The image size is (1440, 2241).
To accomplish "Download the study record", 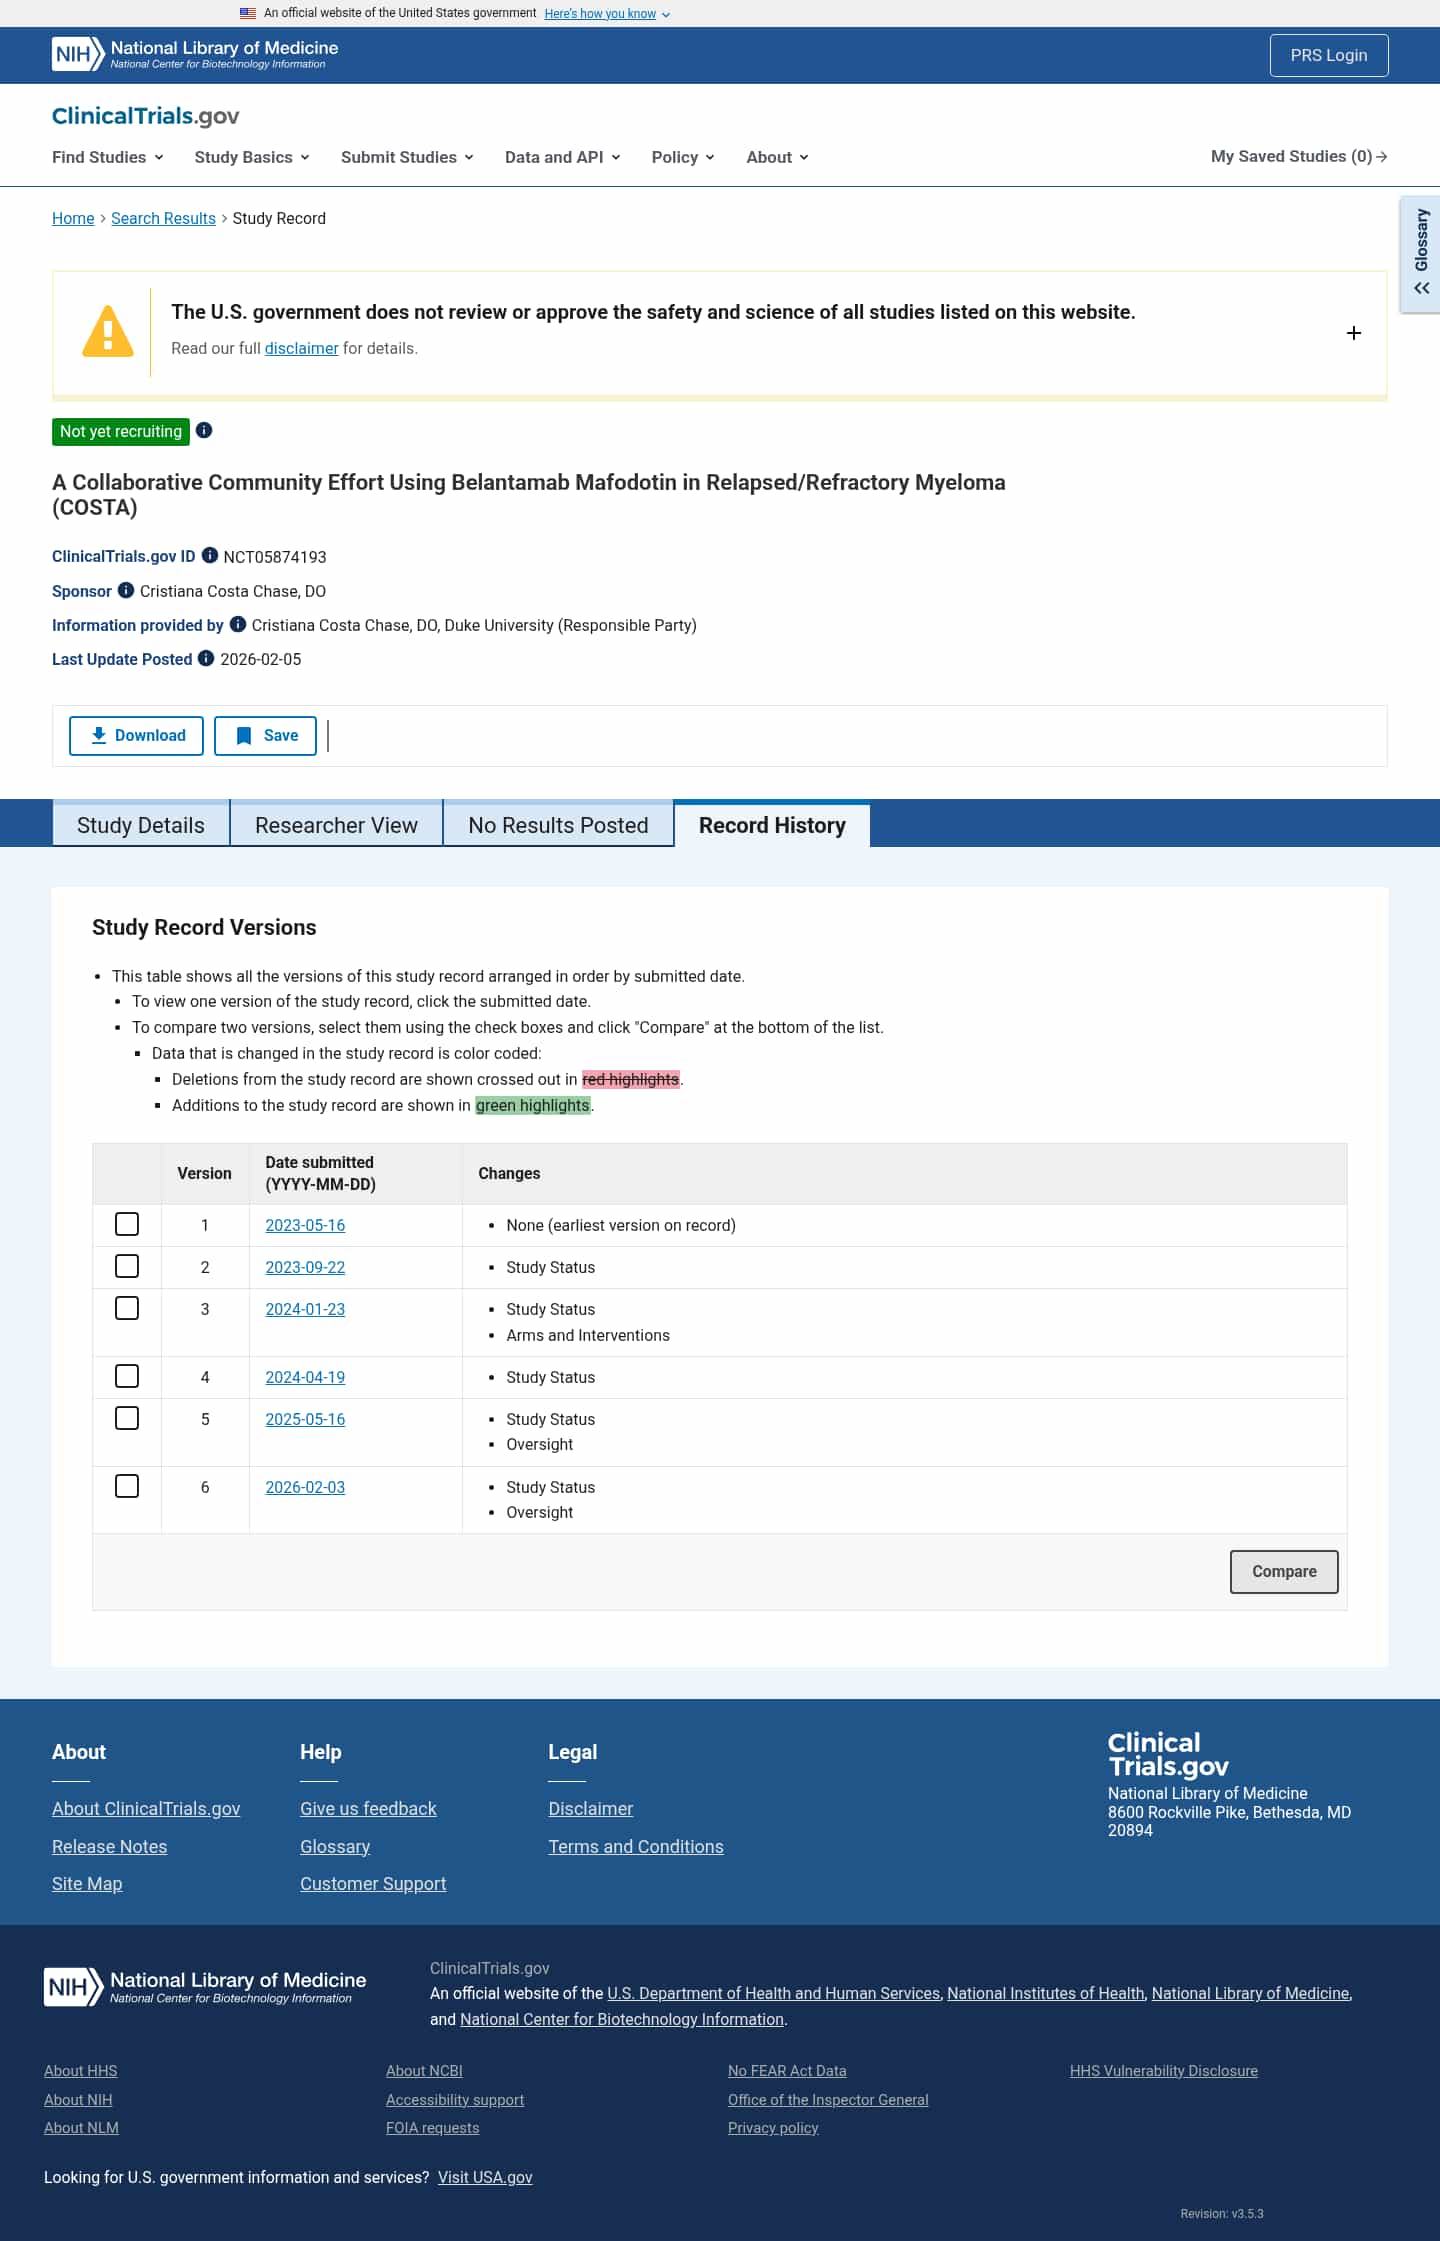I will 136,735.
